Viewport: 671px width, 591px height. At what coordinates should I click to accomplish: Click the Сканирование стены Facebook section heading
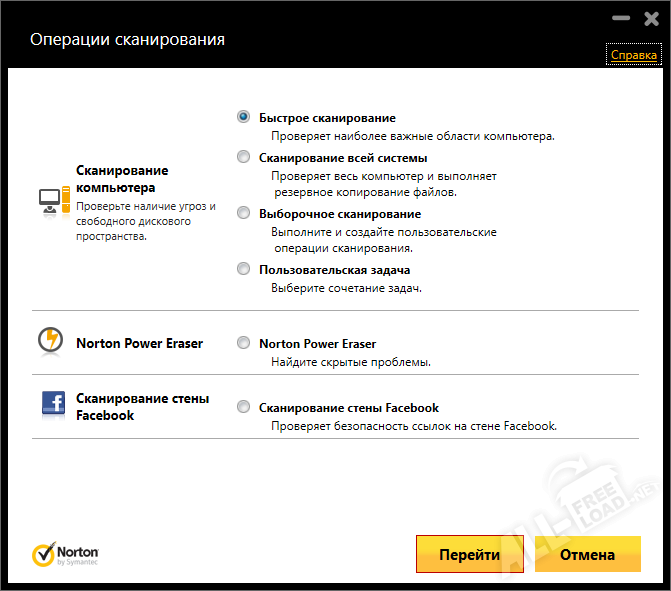[143, 406]
